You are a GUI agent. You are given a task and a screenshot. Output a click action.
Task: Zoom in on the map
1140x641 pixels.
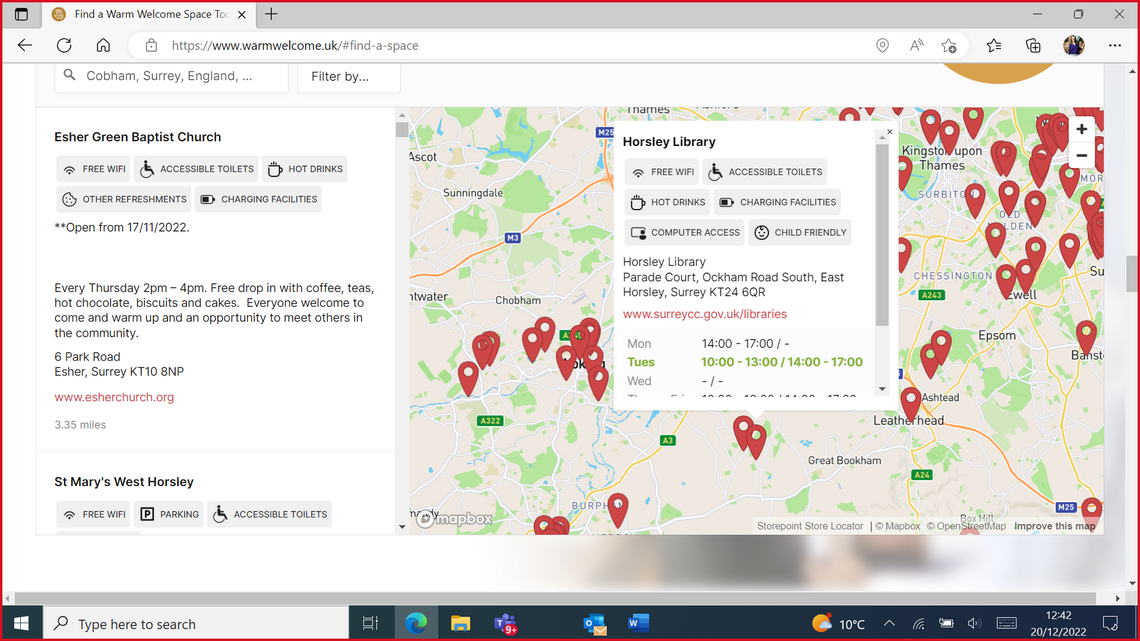pos(1082,129)
